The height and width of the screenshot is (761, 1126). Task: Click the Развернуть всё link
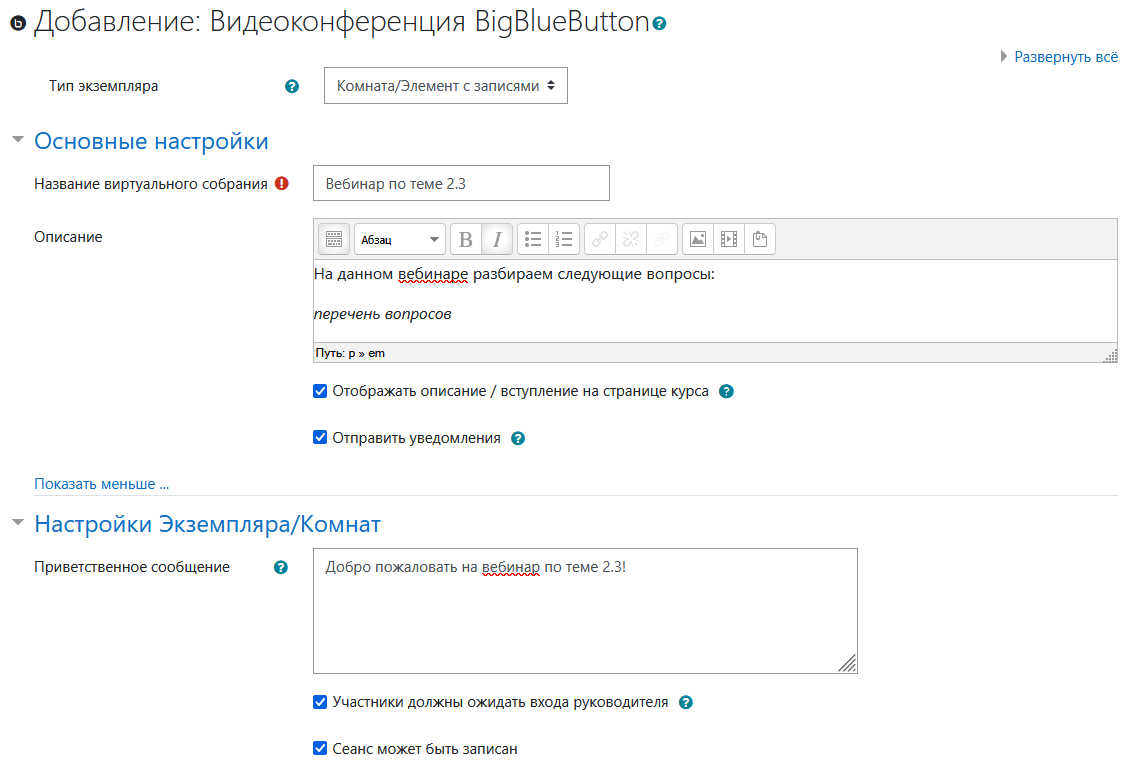point(1066,57)
